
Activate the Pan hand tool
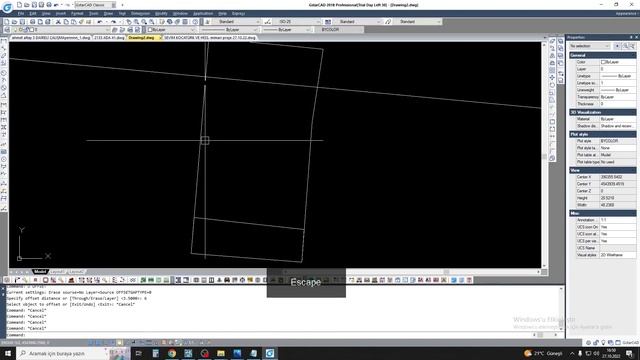pyautogui.click(x=129, y=22)
